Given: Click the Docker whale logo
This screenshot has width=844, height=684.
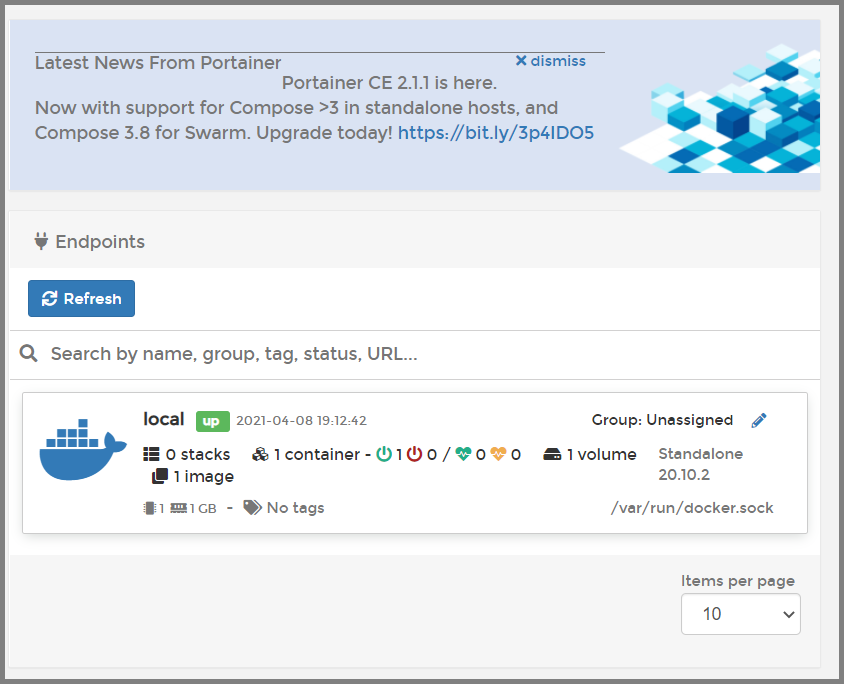Looking at the screenshot, I should [x=83, y=449].
